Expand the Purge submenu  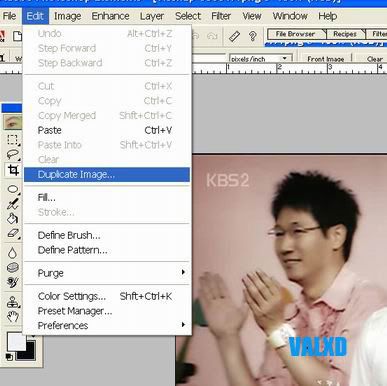[107, 273]
